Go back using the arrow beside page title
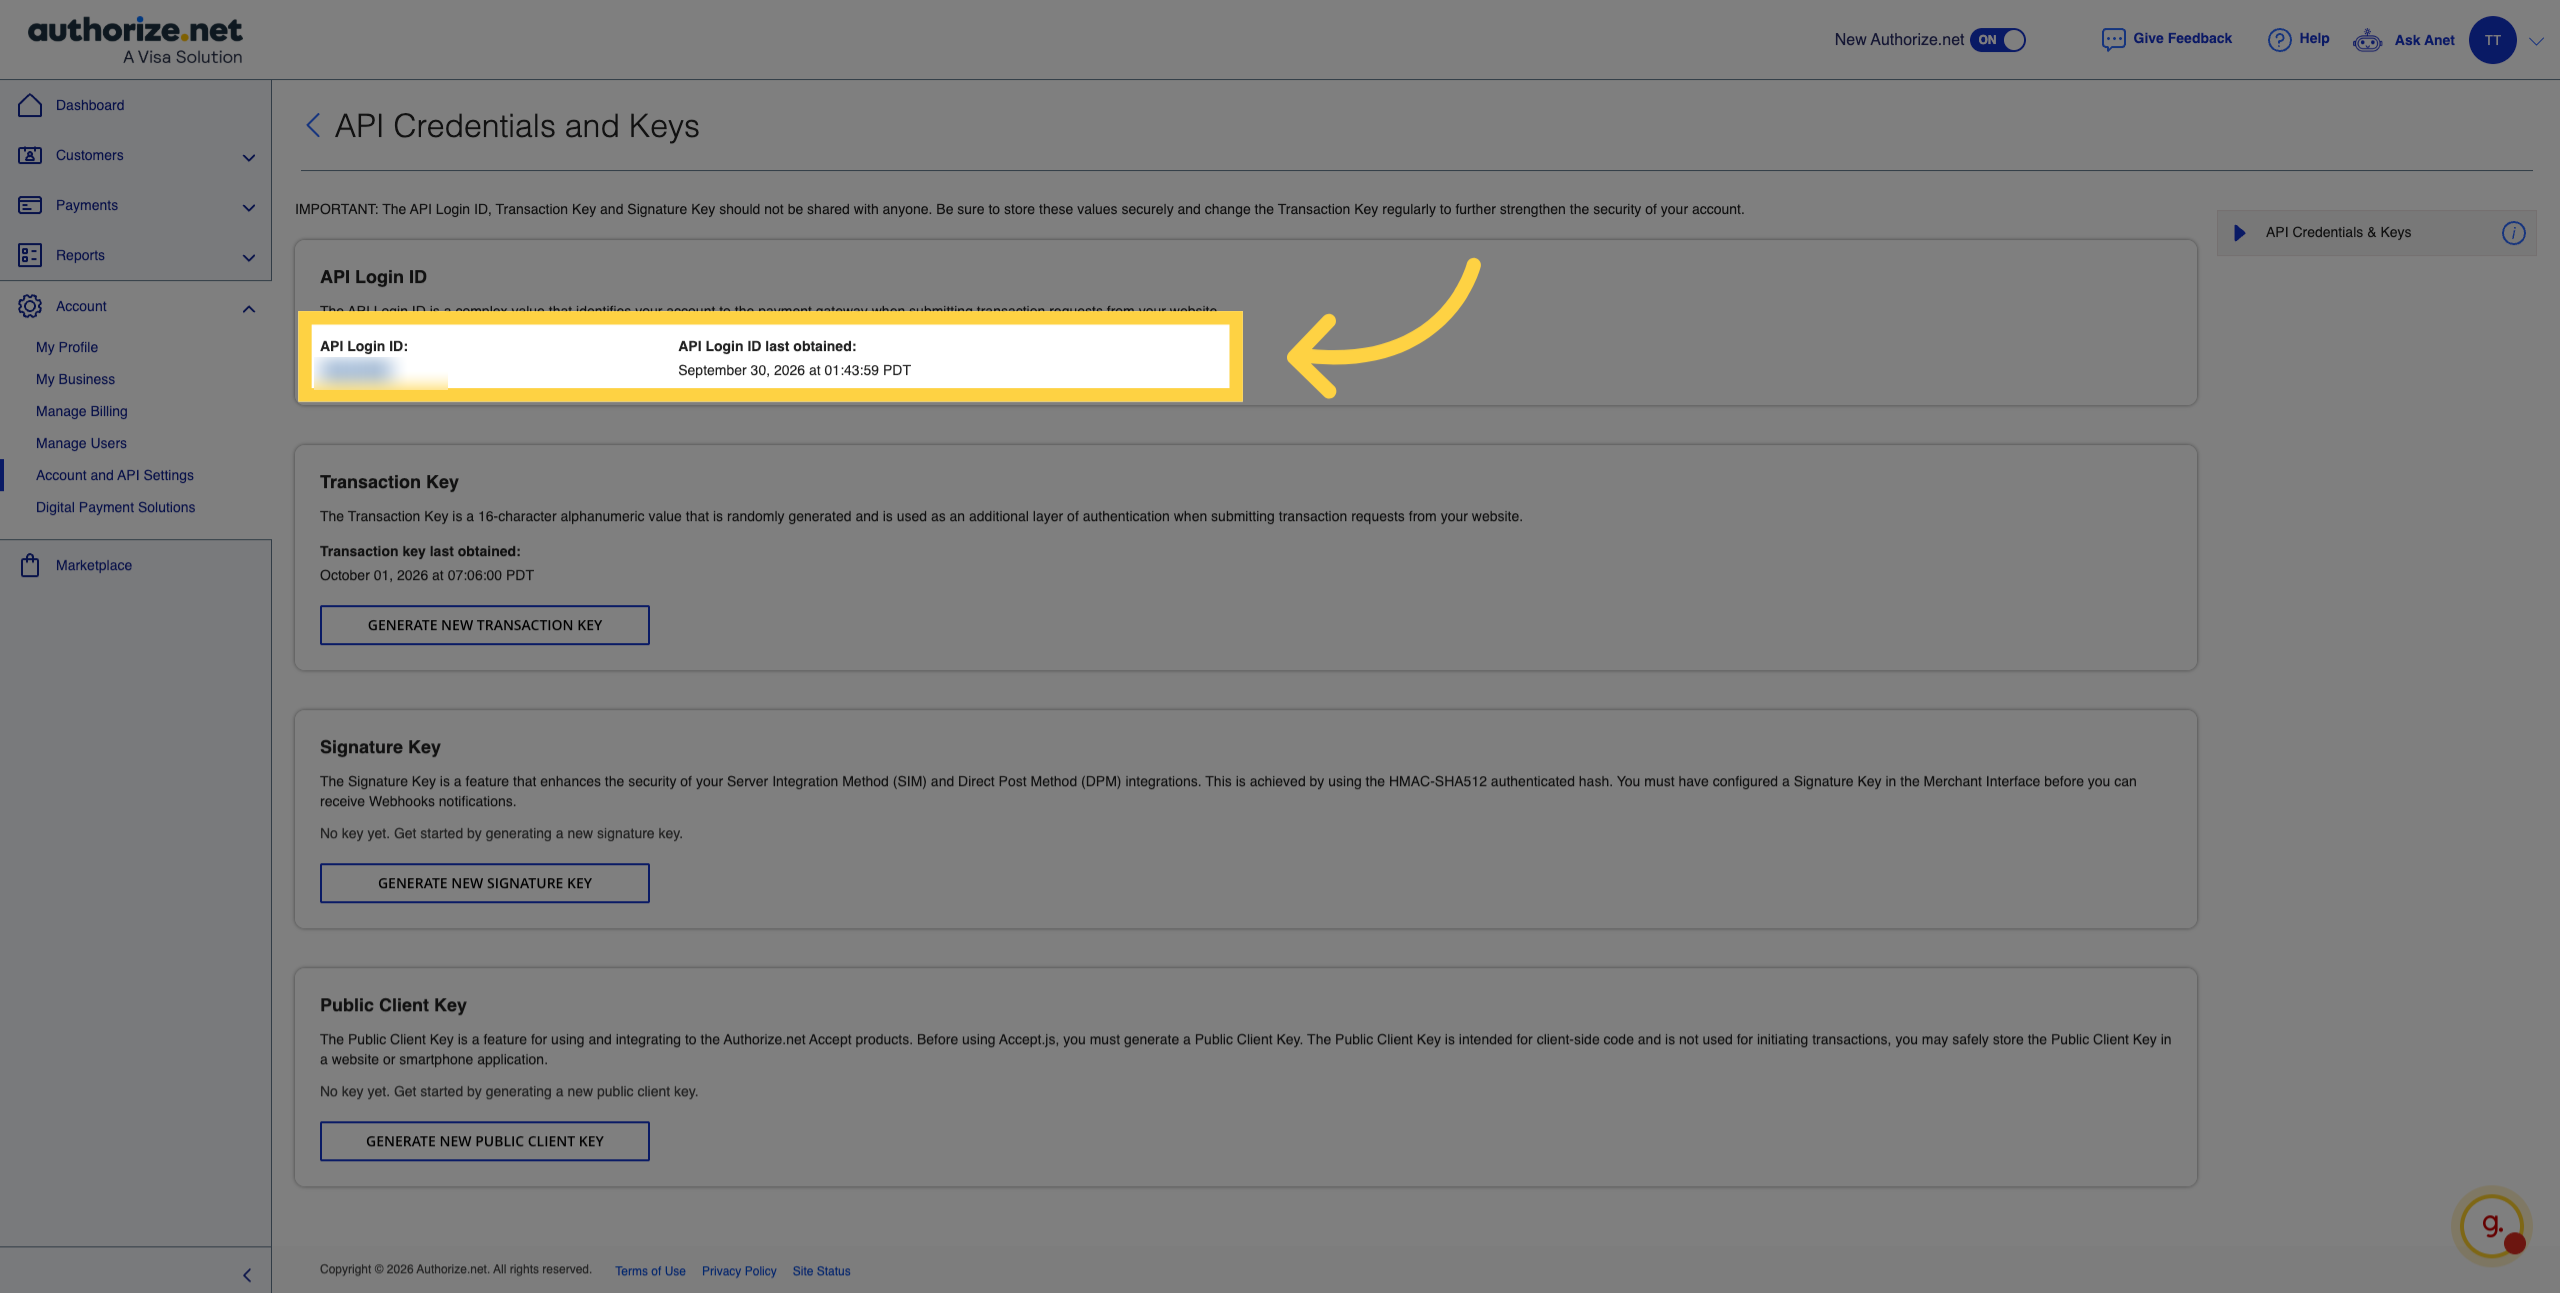Image resolution: width=2560 pixels, height=1293 pixels. (313, 125)
